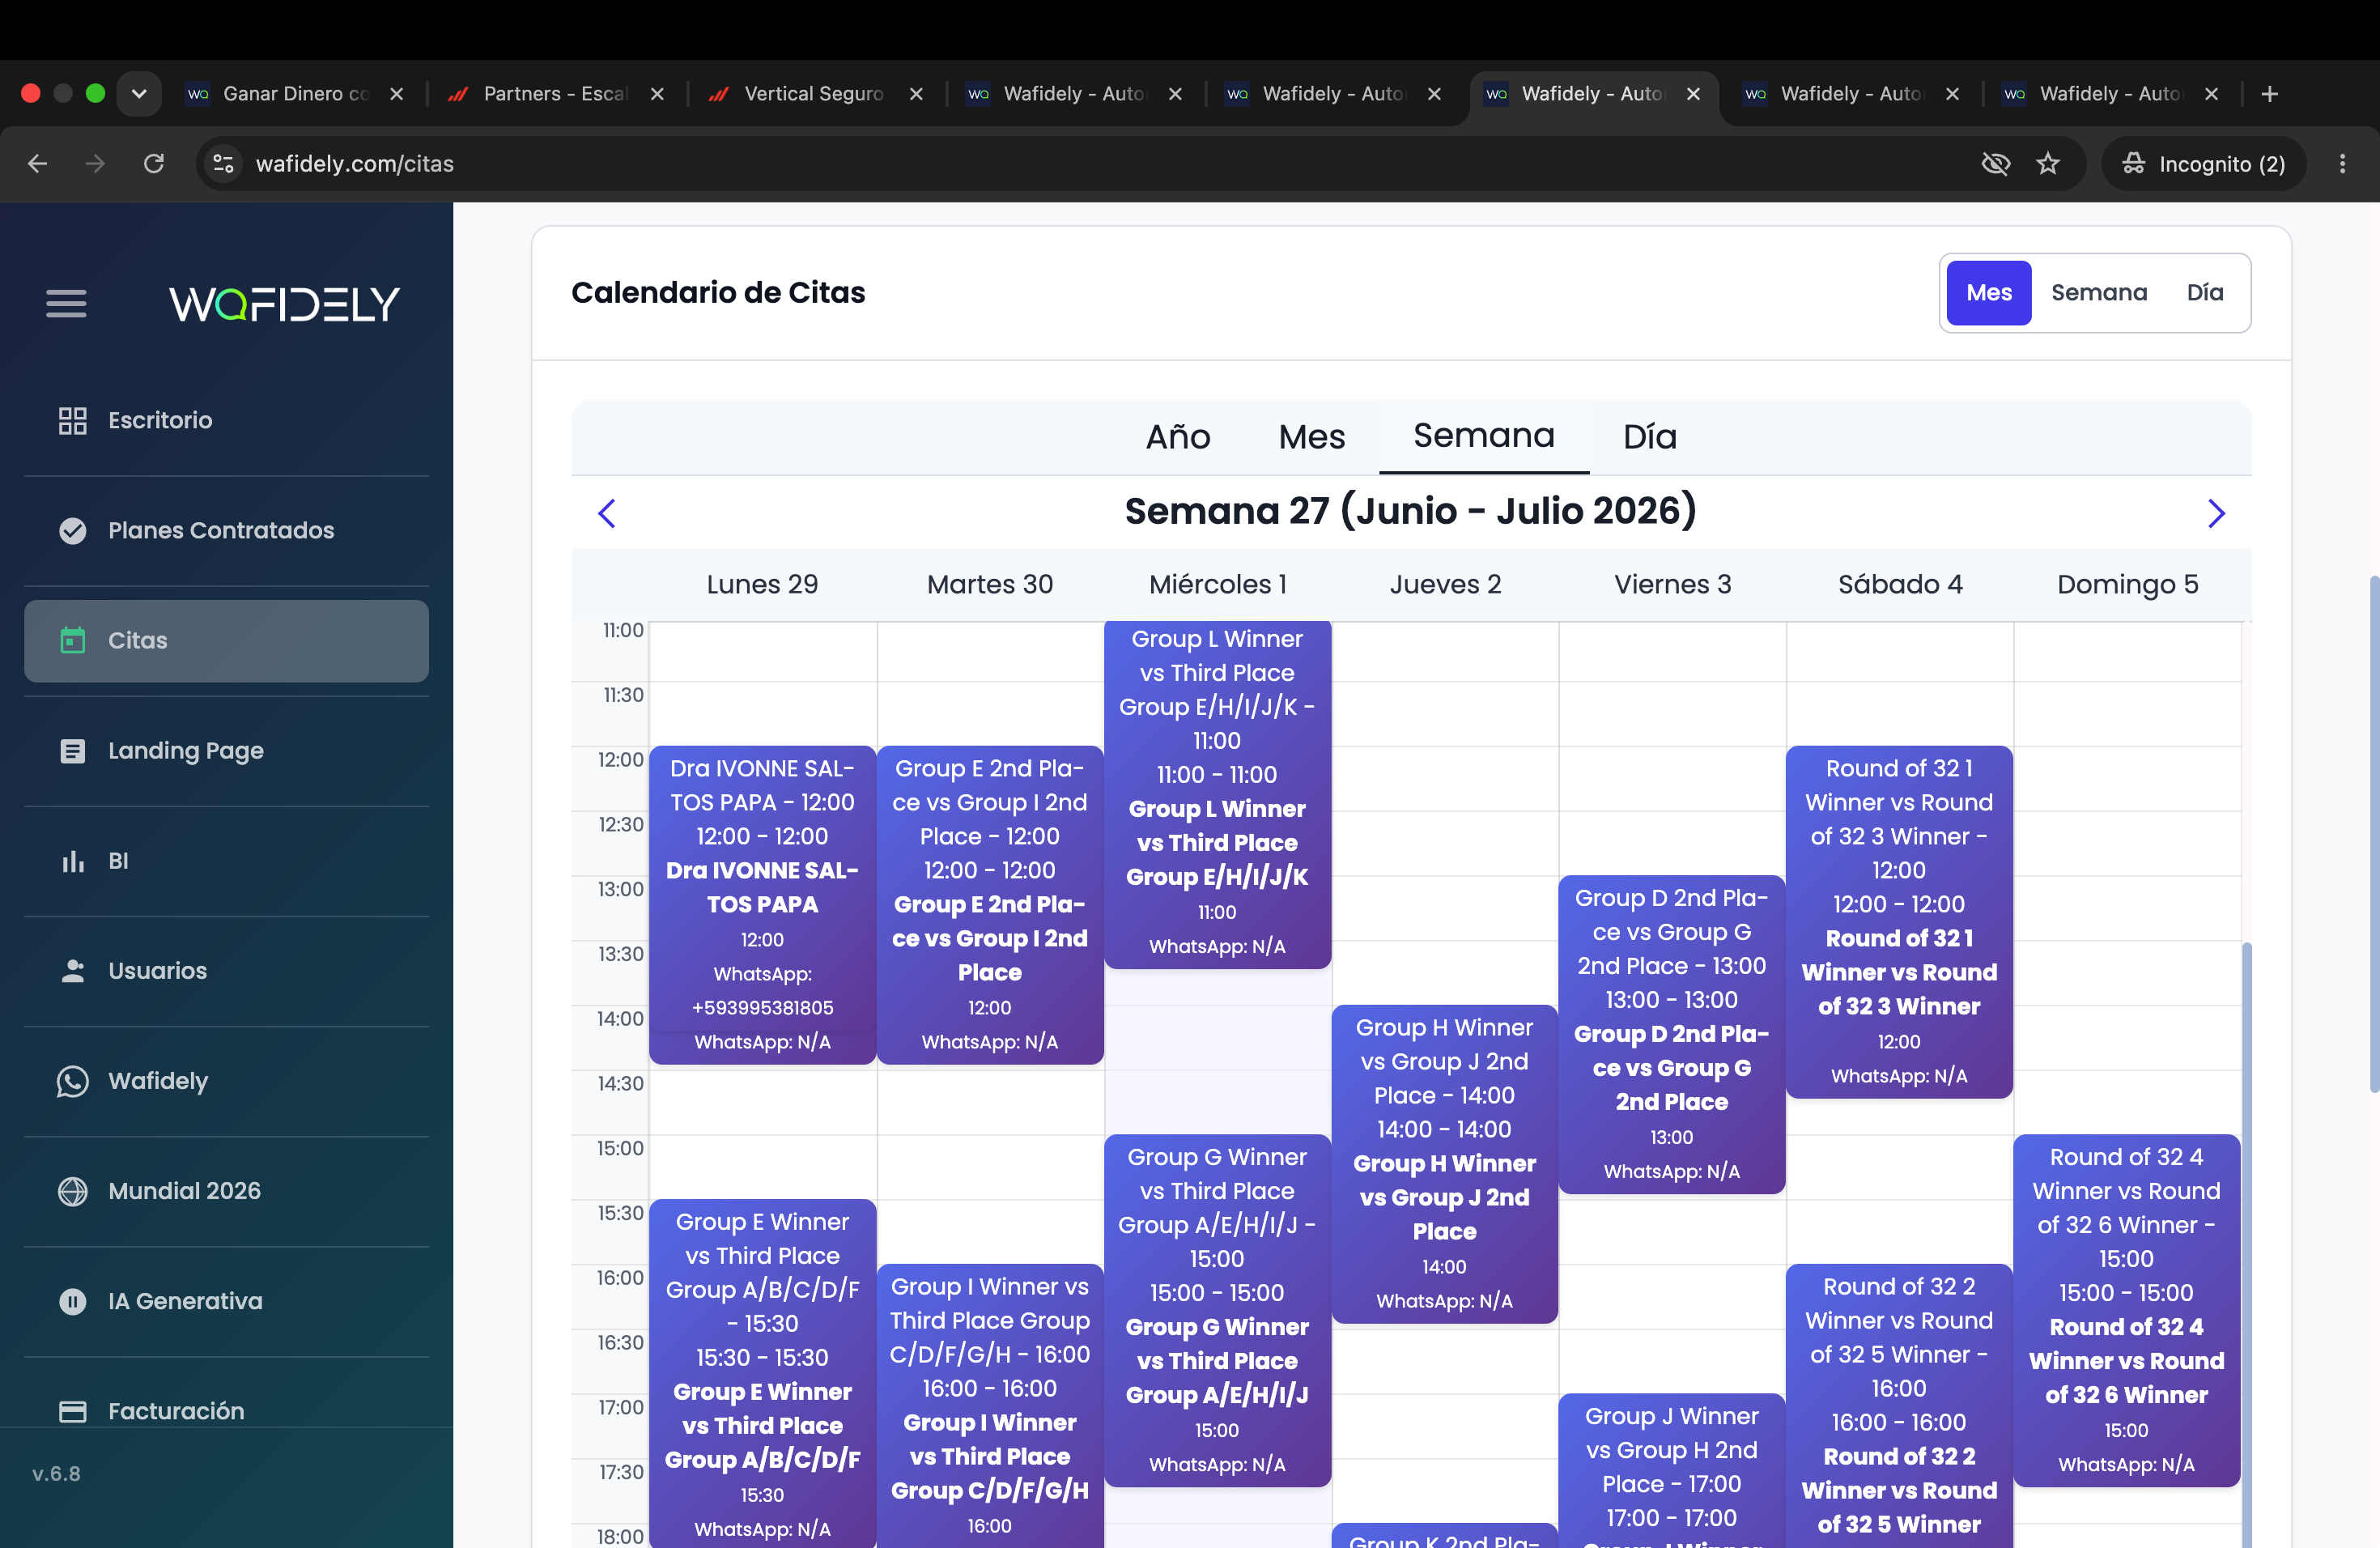Viewport: 2380px width, 1548px height.
Task: Click the tracking protection eye icon
Action: point(1995,163)
